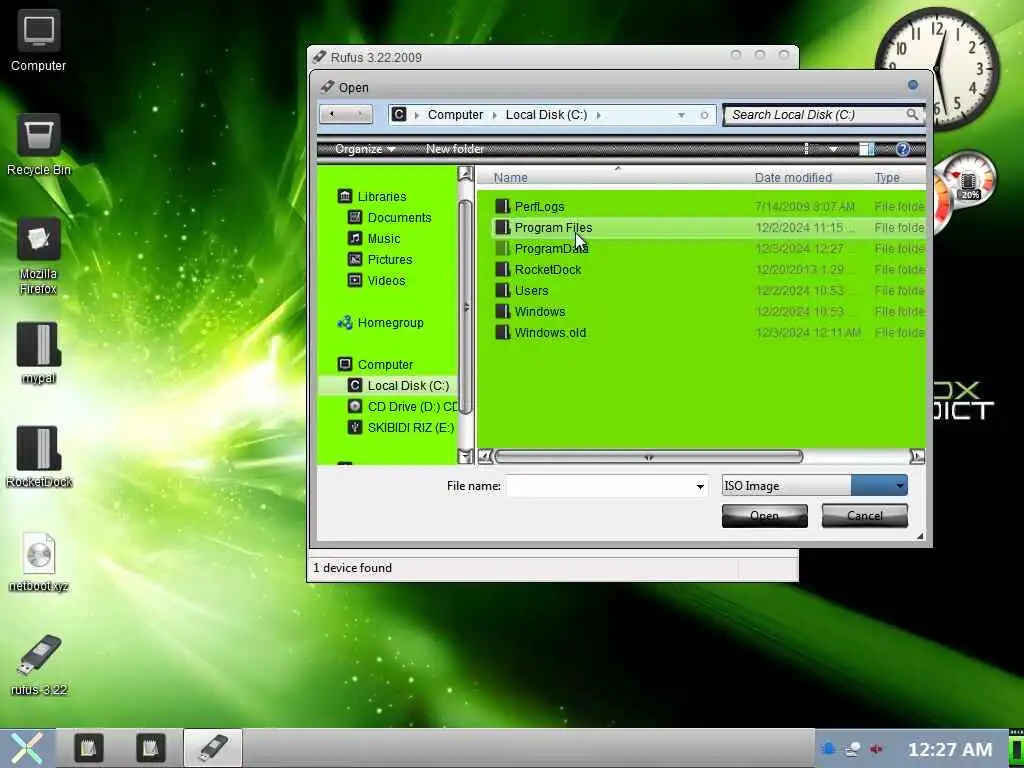Screen dimensions: 1024x768
Task: Click the first notepad taskbar icon
Action: [x=88, y=748]
